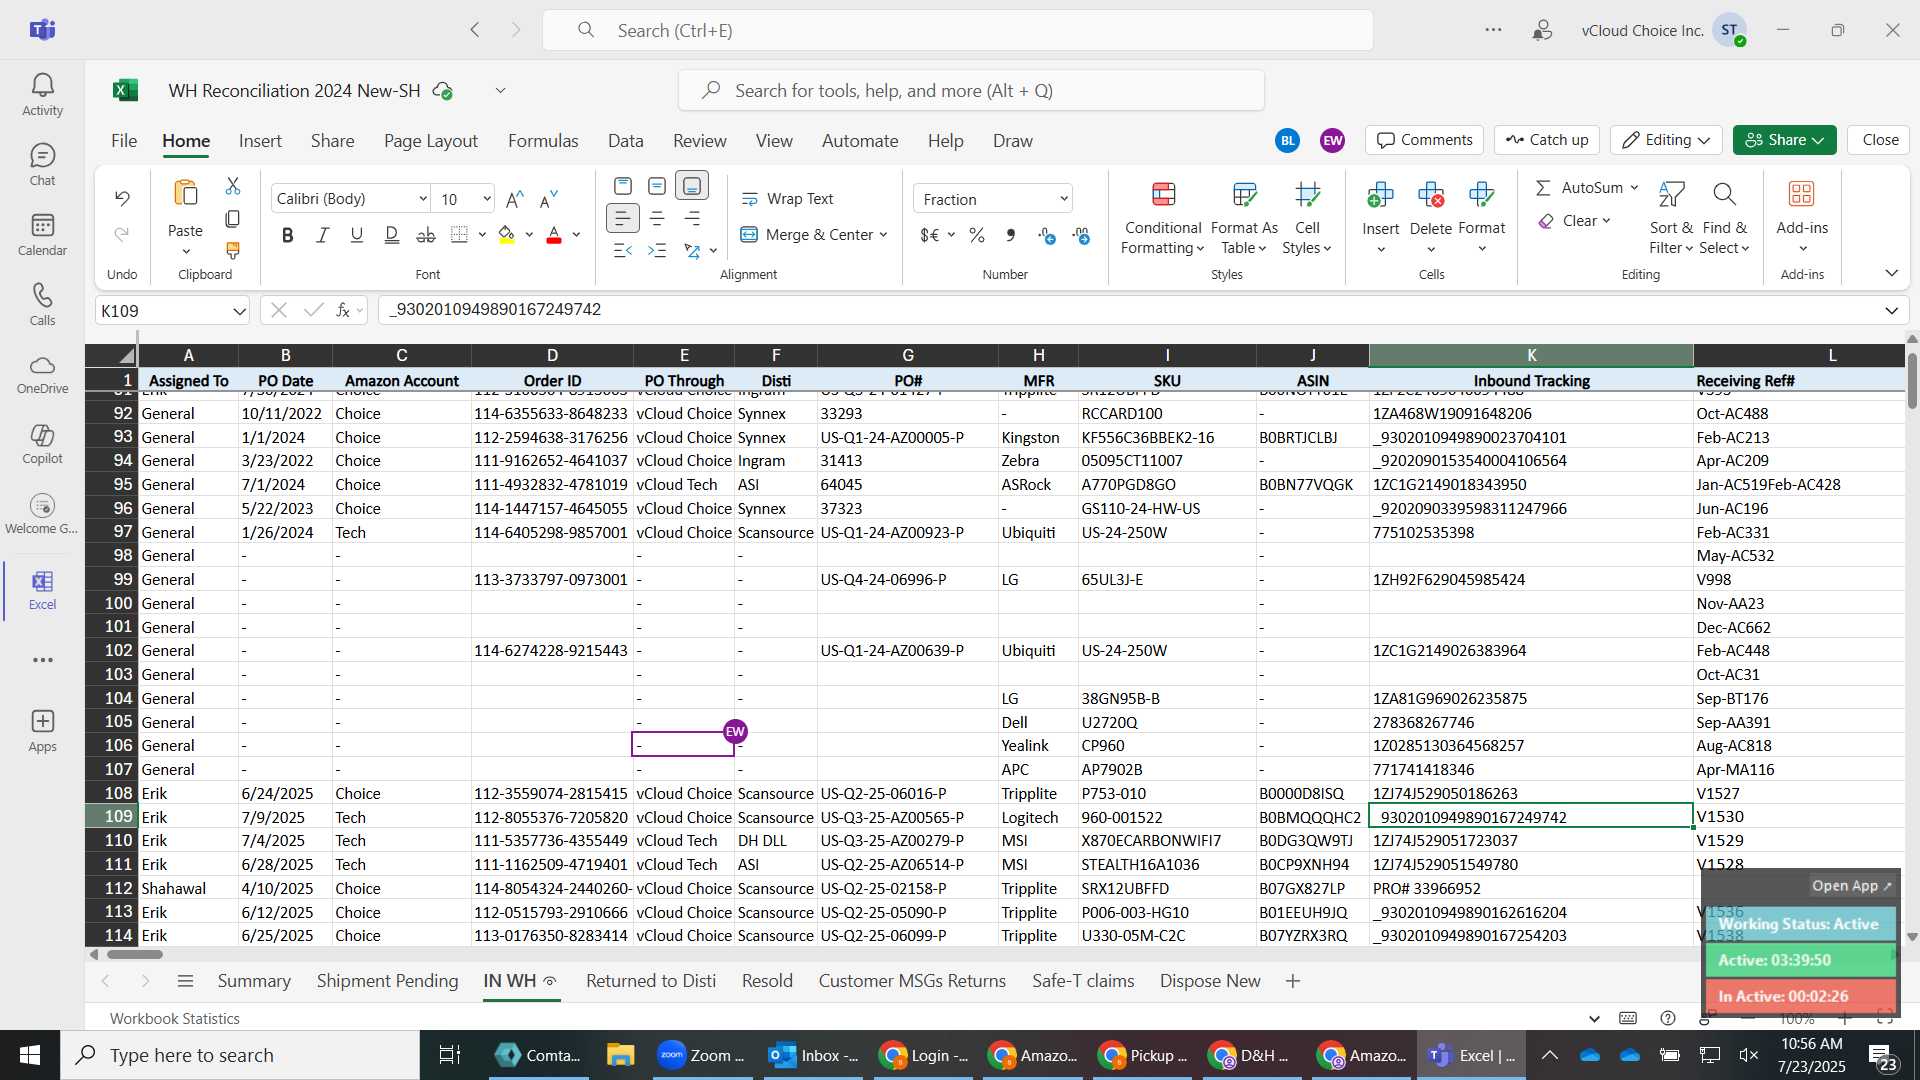Viewport: 1920px width, 1080px height.
Task: Open the Data ribbon tab
Action: 625,141
